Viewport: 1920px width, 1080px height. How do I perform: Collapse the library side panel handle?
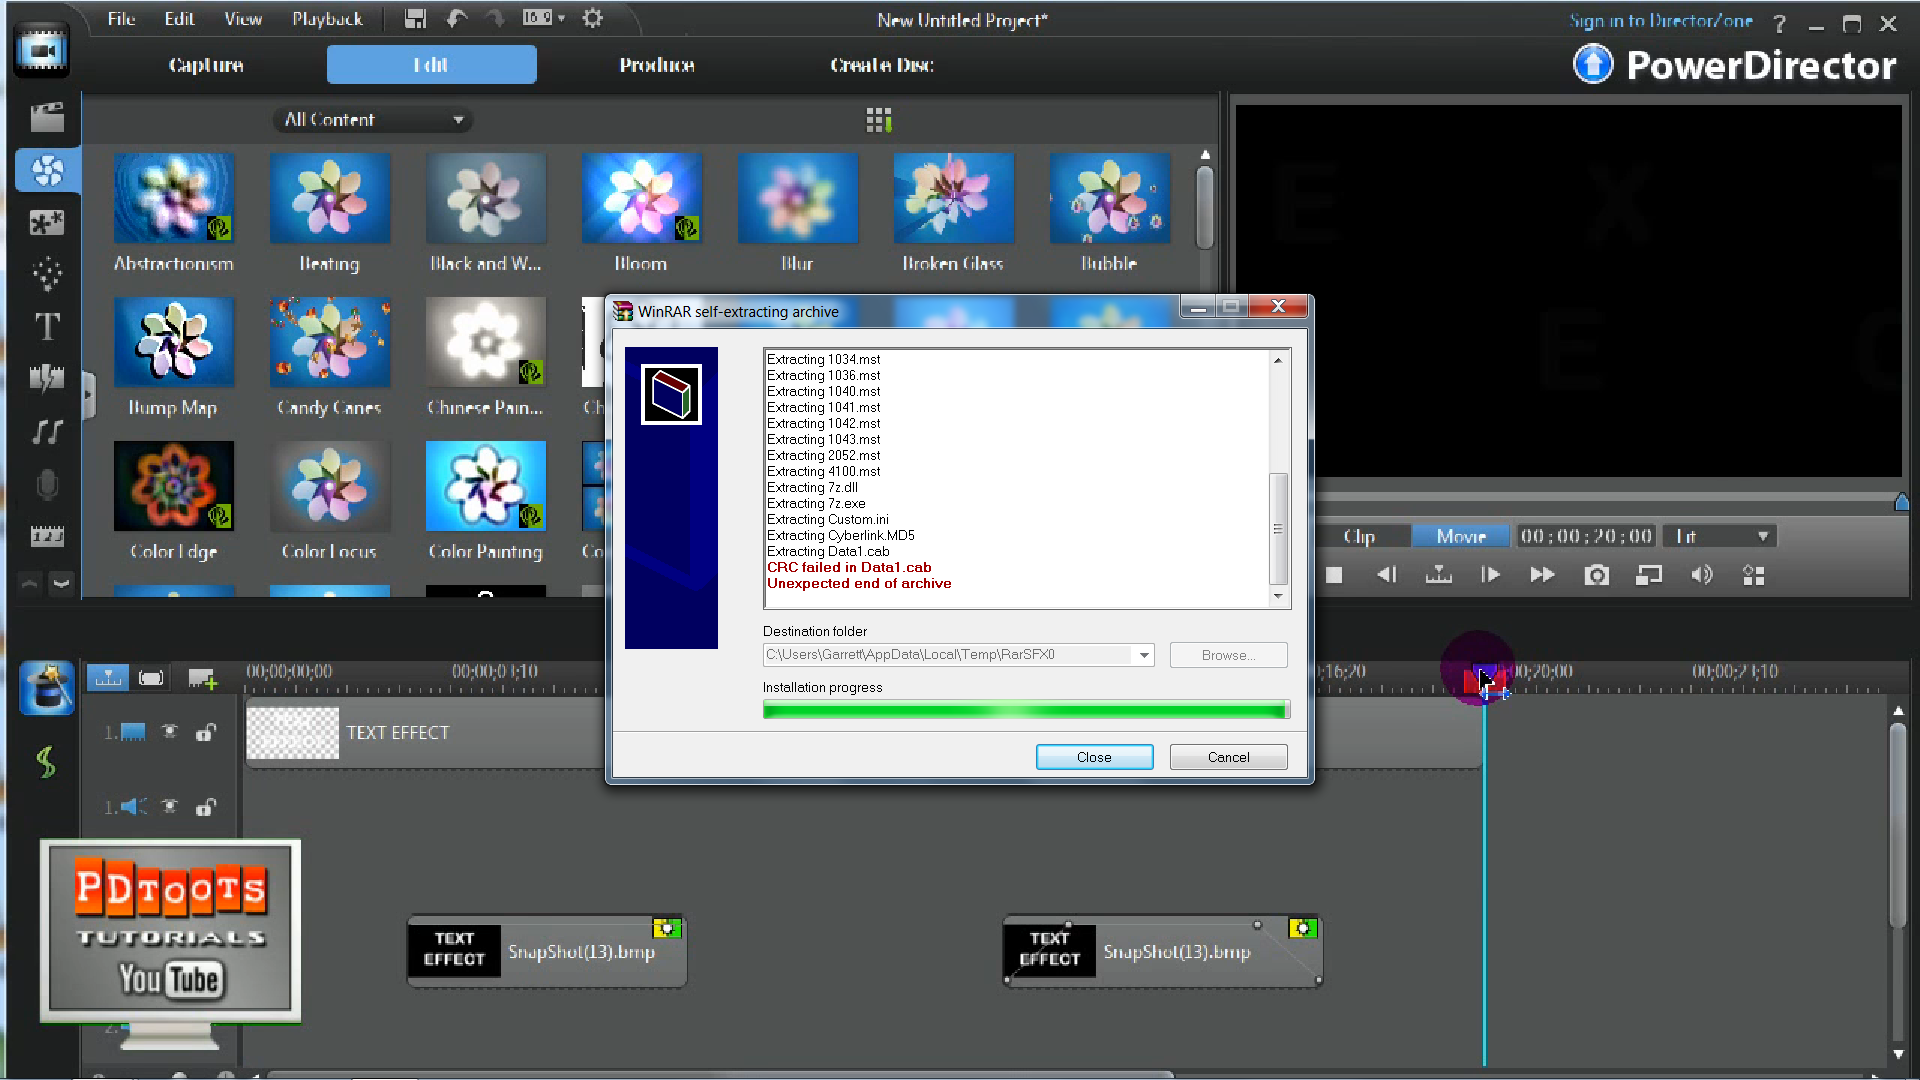coord(88,395)
